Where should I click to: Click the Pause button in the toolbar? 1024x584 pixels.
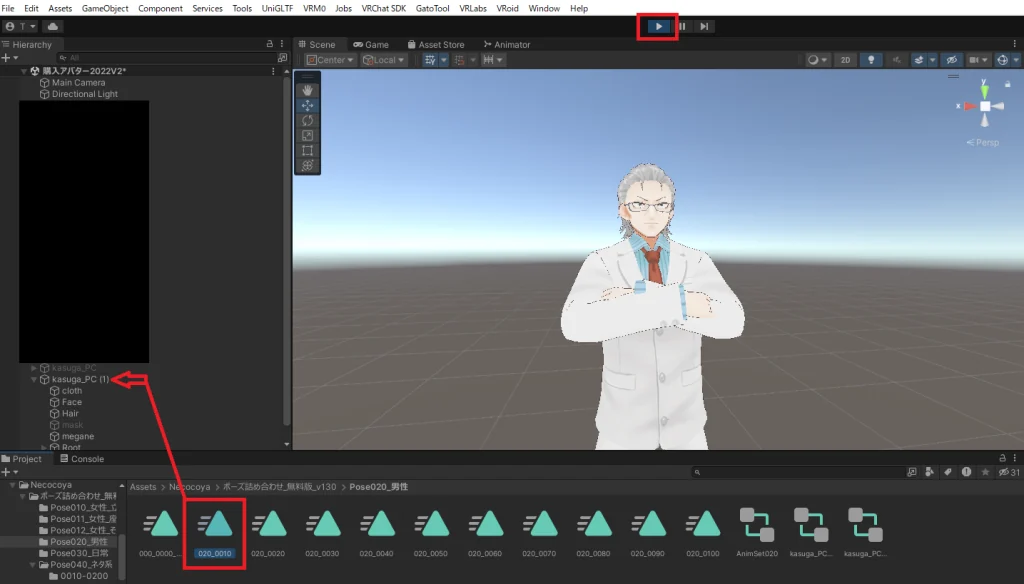682,26
